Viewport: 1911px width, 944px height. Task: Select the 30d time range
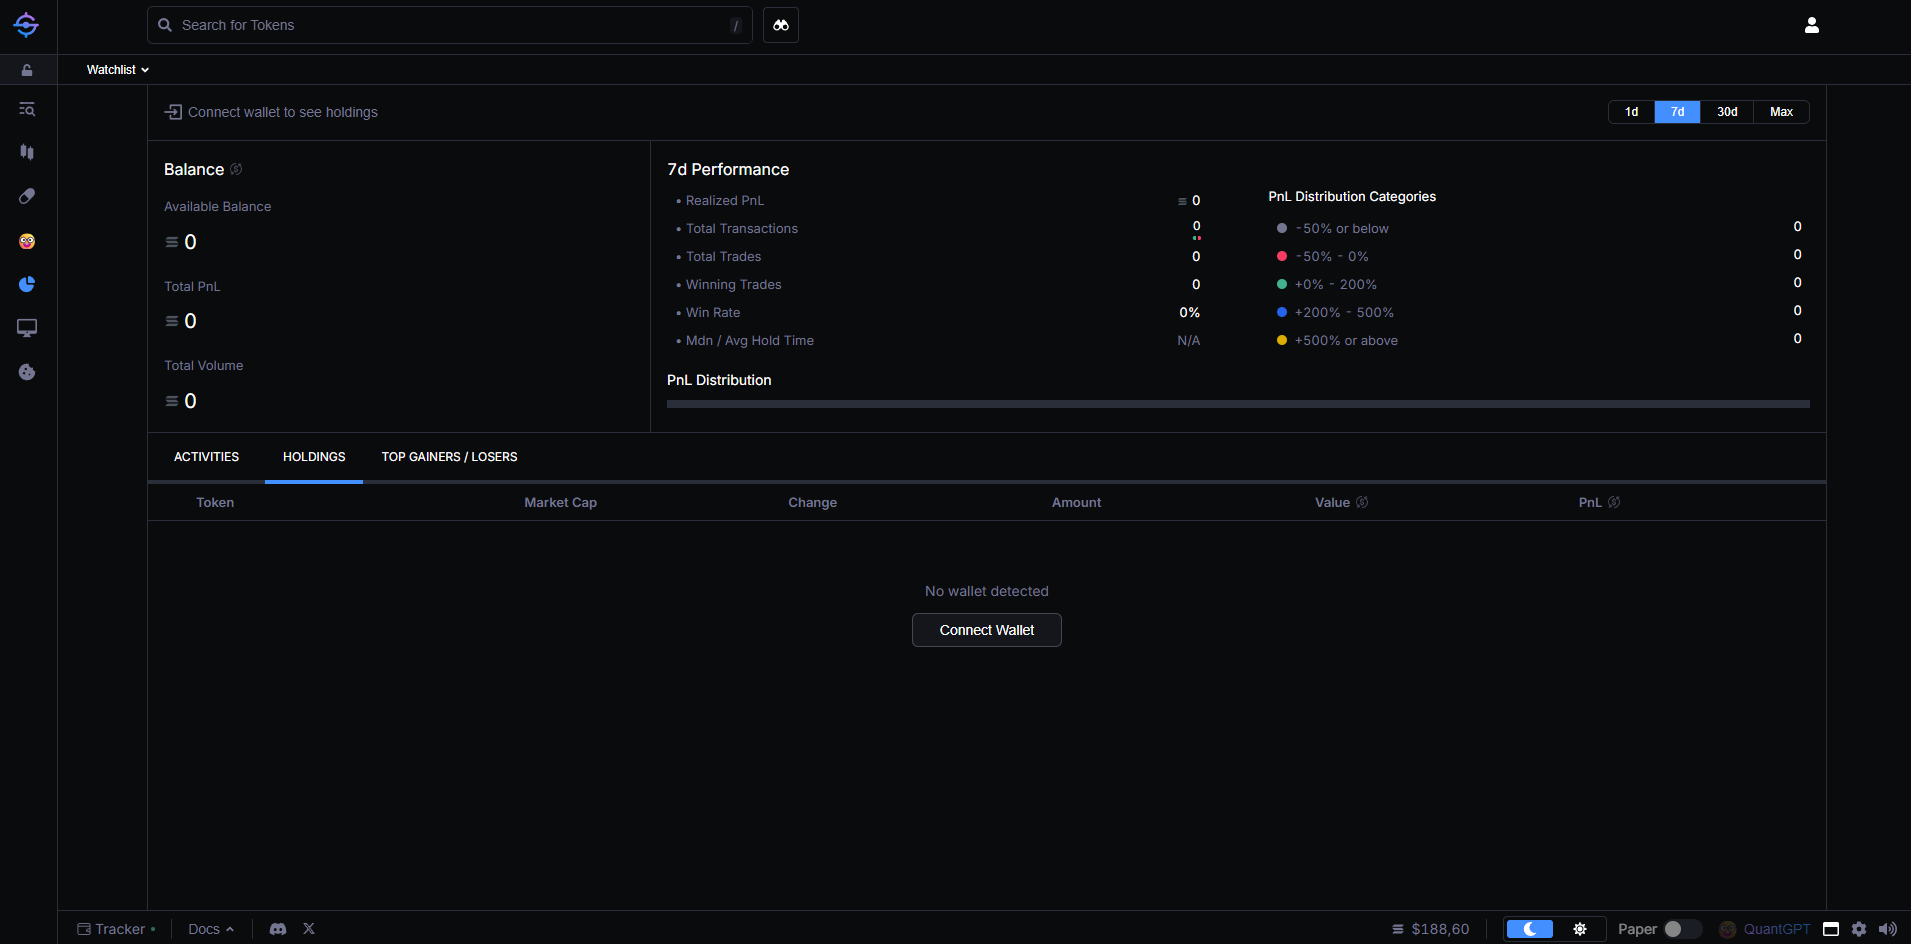pyautogui.click(x=1727, y=112)
